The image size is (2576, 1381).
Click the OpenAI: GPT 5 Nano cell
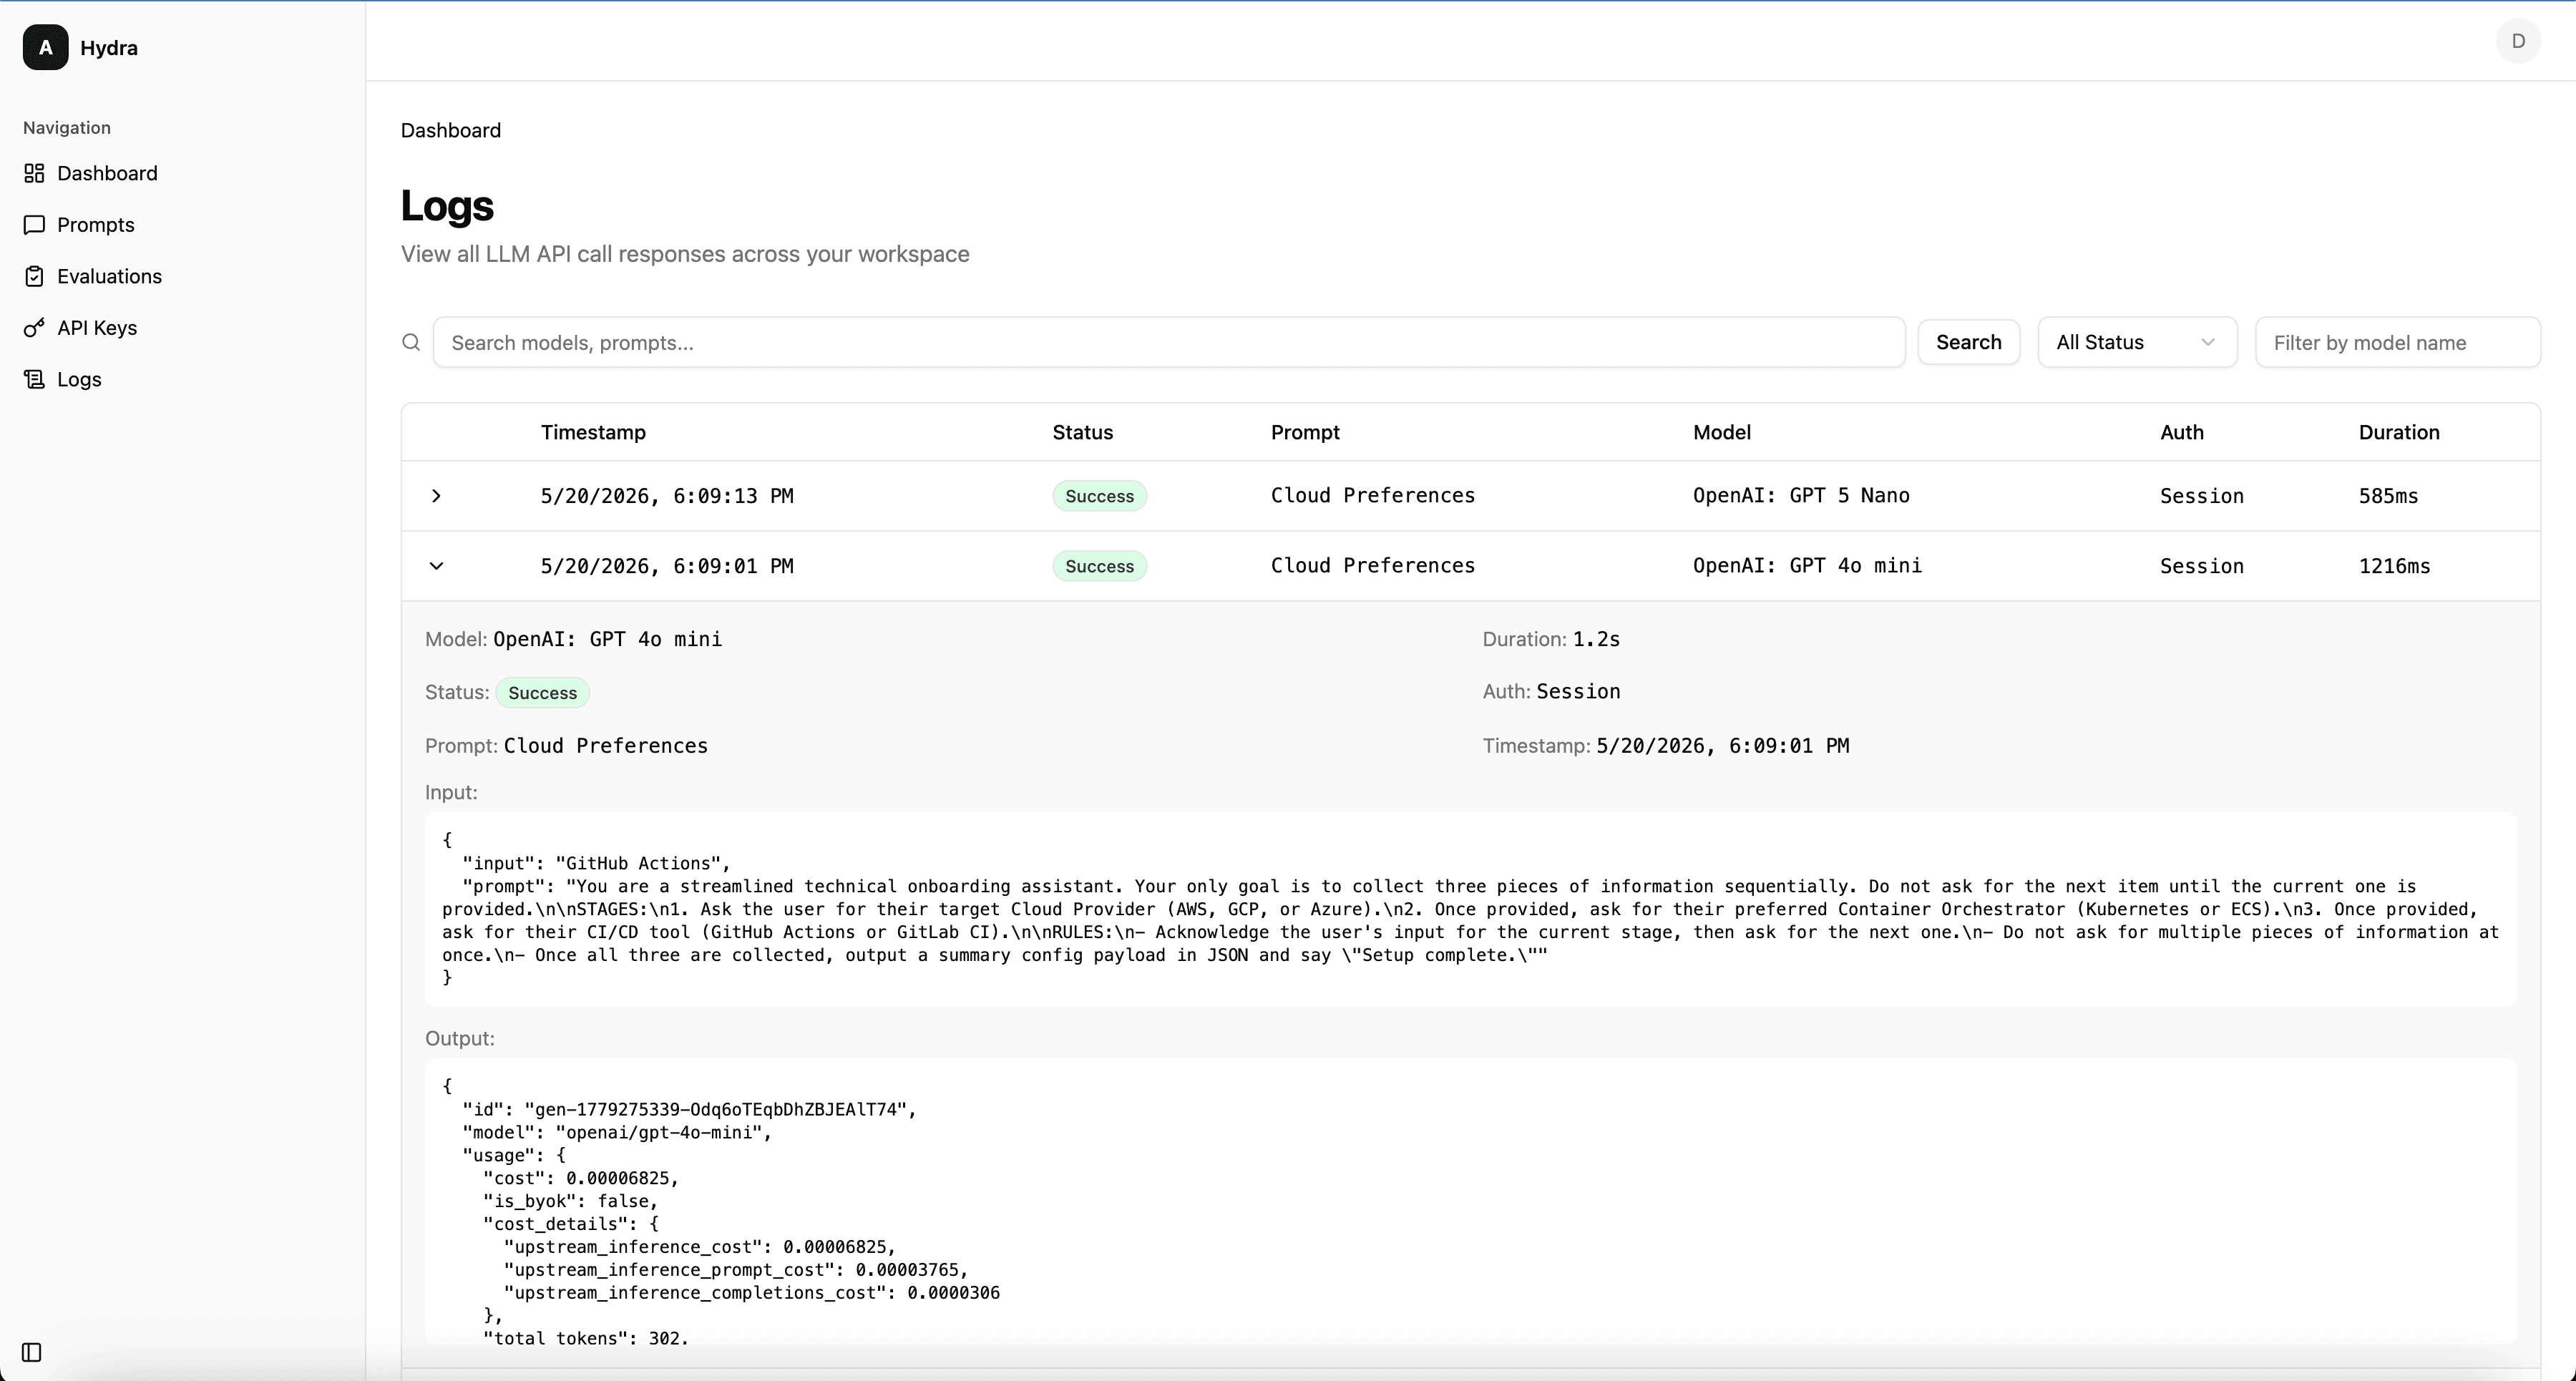pos(1801,495)
